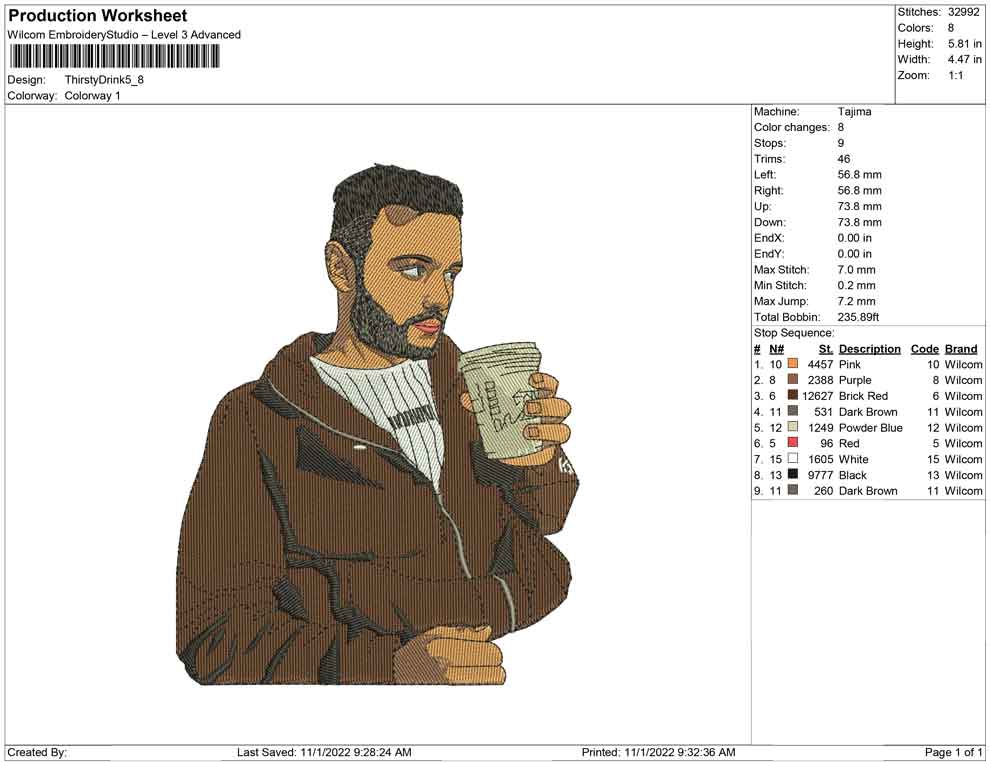Click the orange Pink thread swatch
990x762 pixels.
pyautogui.click(x=793, y=364)
